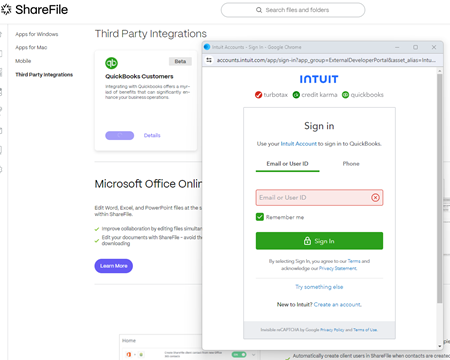
Task: Click the search magnifier icon
Action: 259,10
